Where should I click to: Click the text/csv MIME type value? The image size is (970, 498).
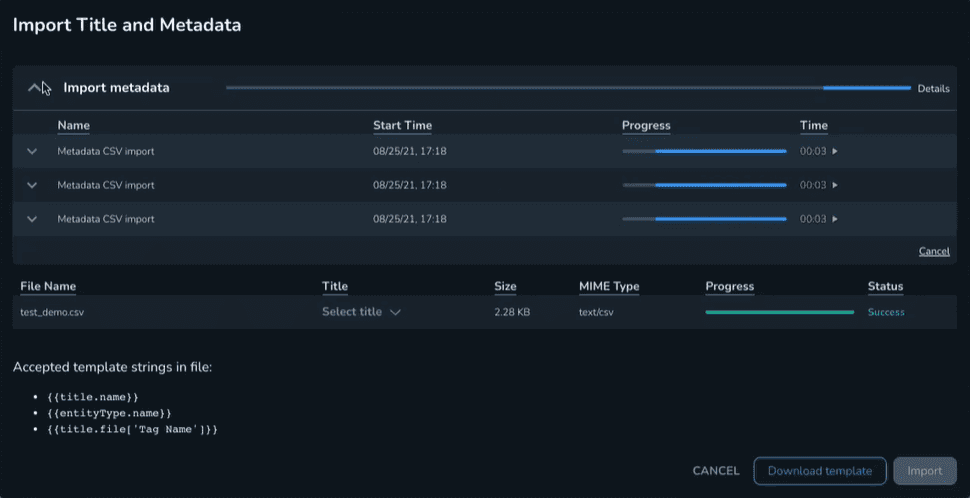coord(596,312)
